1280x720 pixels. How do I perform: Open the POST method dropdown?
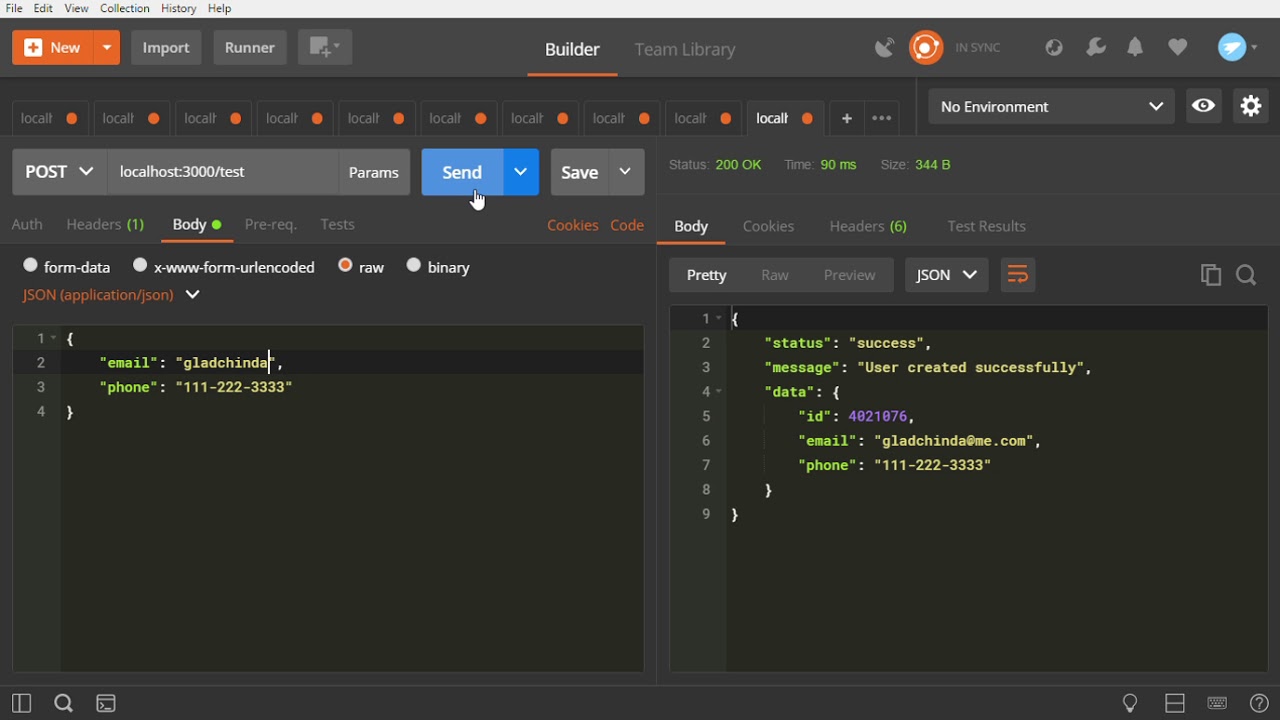pos(60,172)
